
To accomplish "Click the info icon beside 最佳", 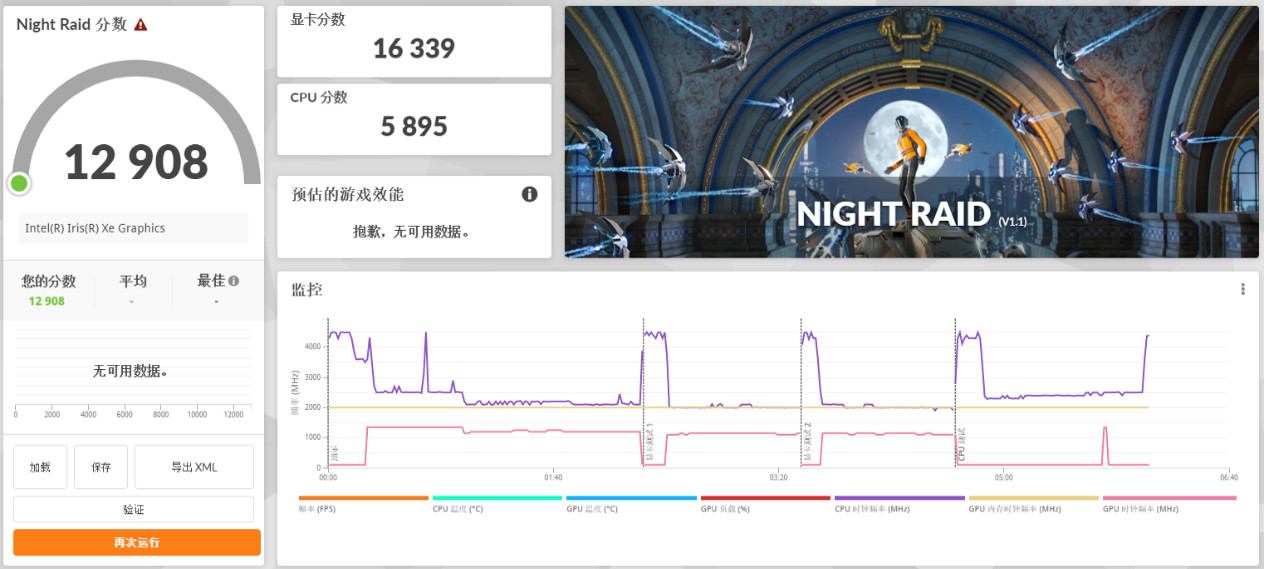I will point(233,282).
